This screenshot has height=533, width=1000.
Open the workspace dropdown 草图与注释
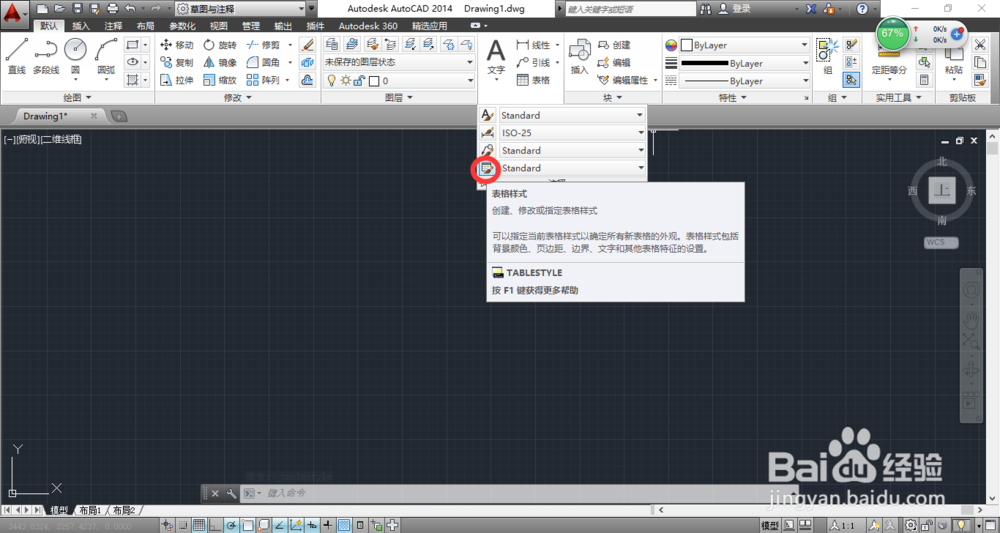[240, 9]
